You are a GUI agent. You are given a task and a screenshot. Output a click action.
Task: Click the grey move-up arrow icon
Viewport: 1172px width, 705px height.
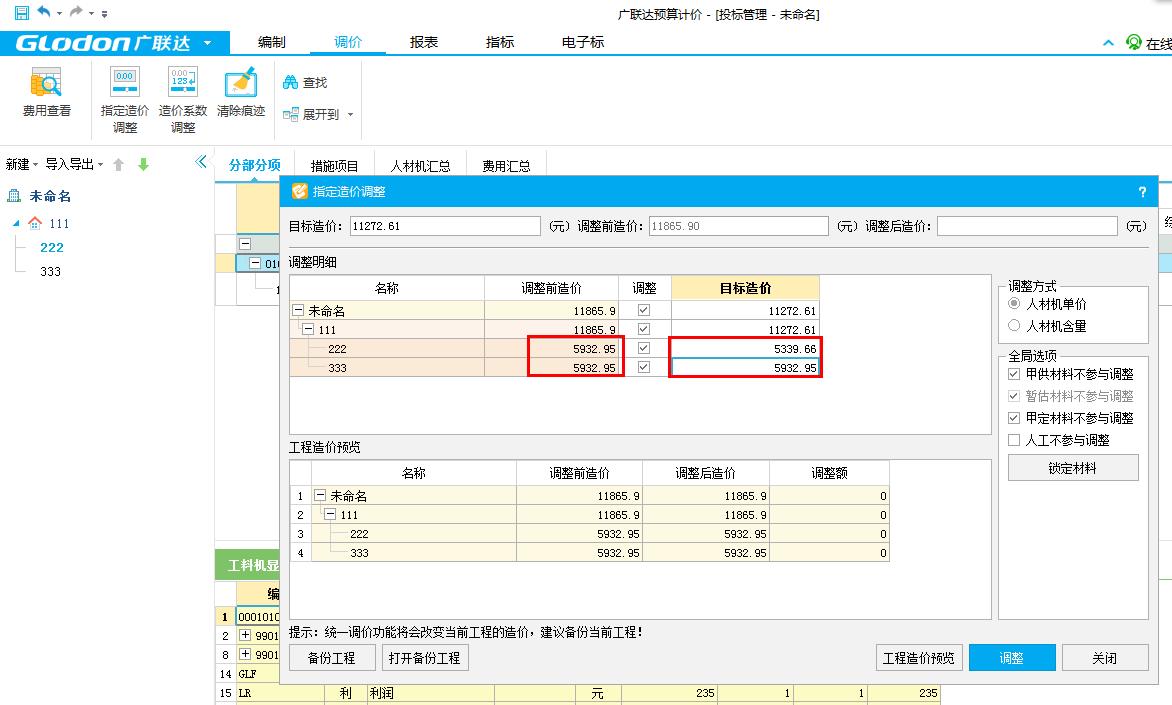click(118, 164)
